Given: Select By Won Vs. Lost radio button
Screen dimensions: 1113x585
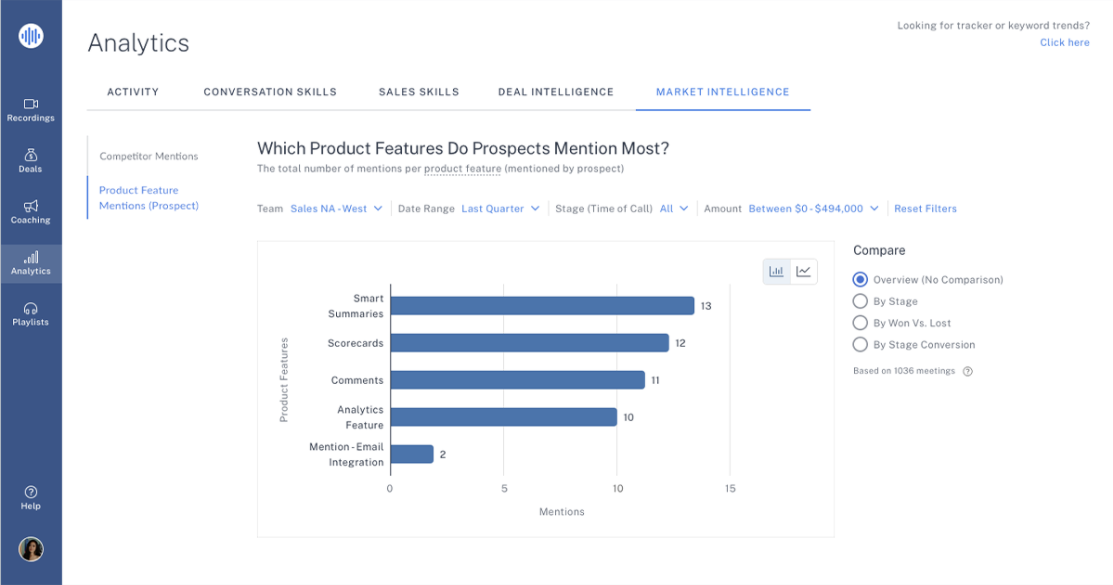Looking at the screenshot, I should tap(859, 323).
